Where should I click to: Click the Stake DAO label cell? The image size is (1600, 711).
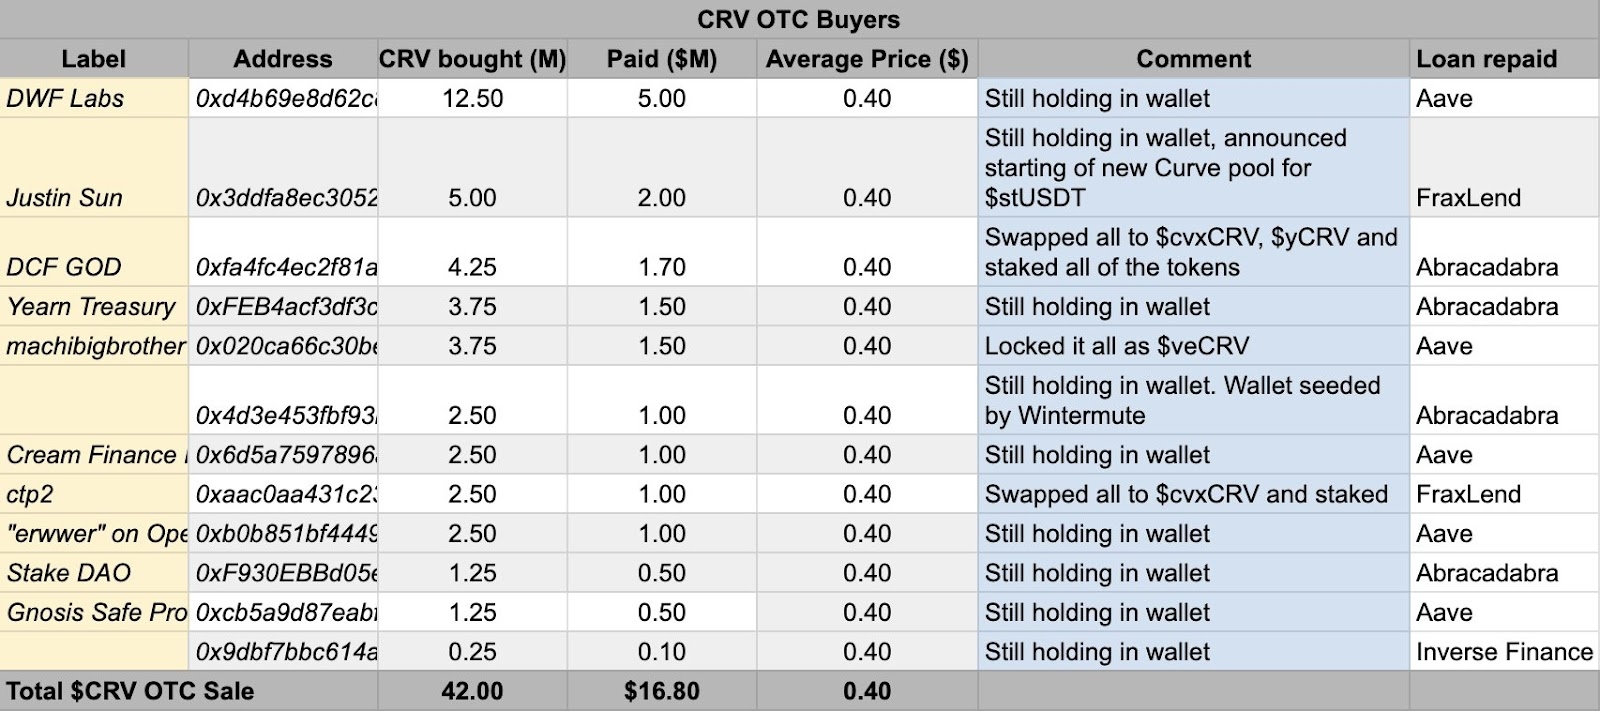(x=94, y=573)
